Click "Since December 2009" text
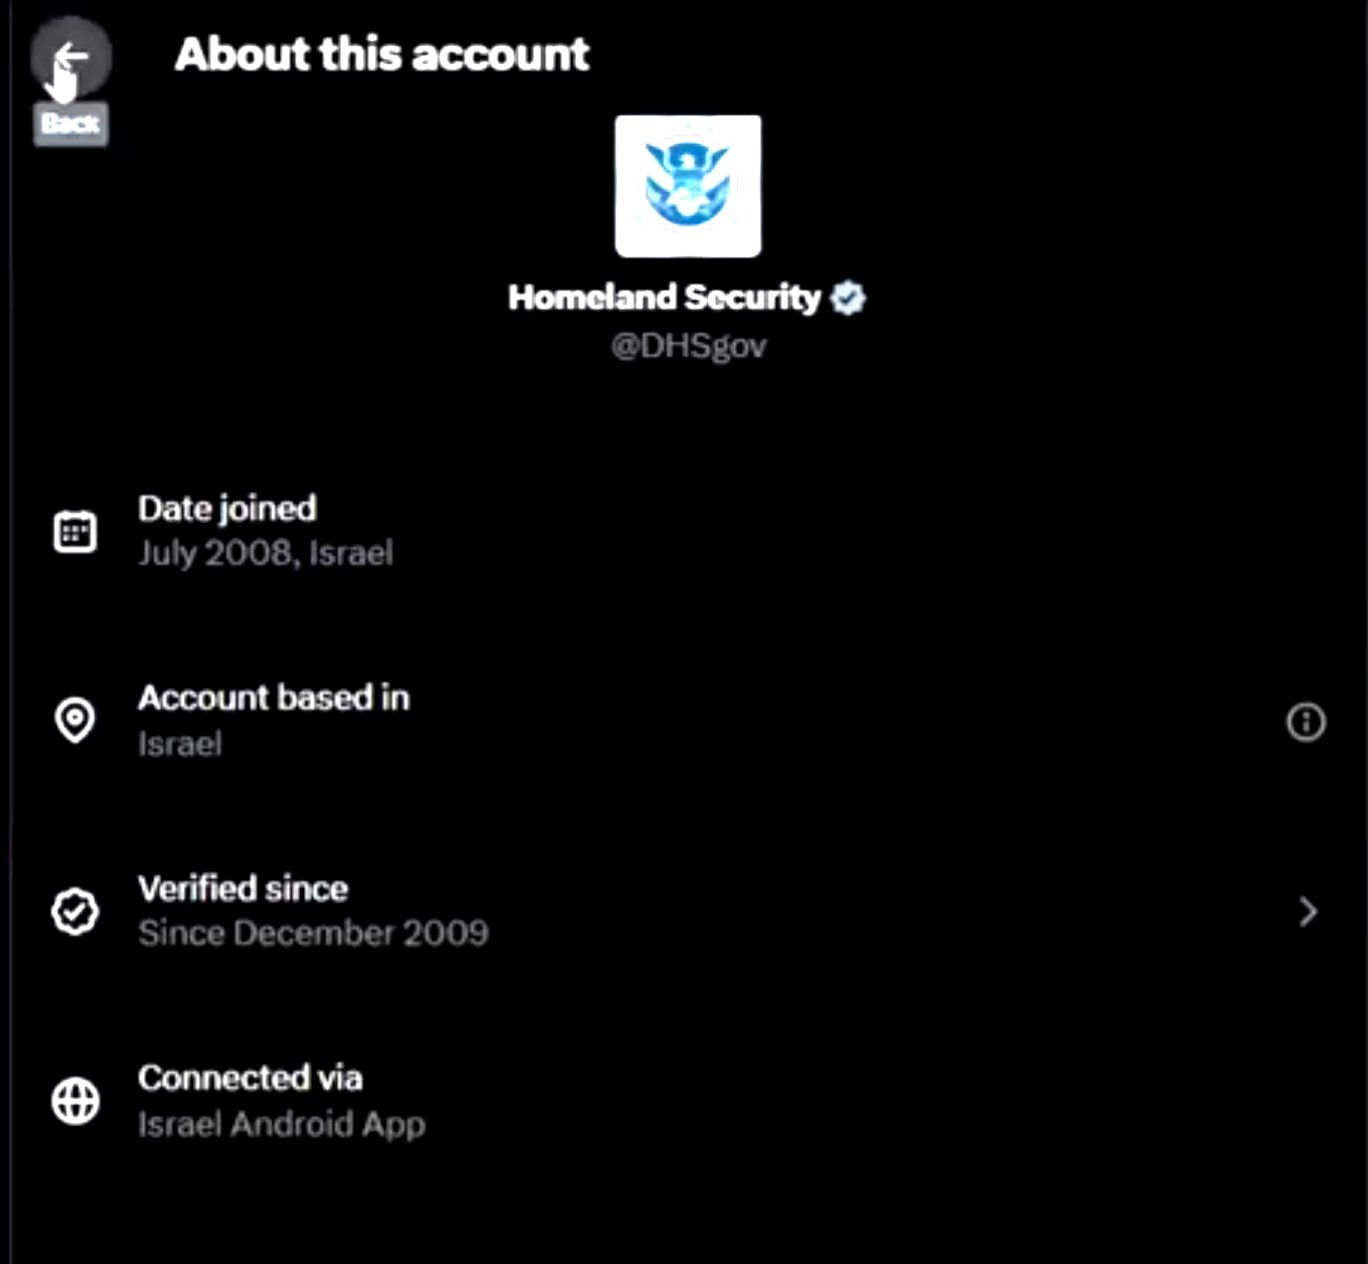 [x=313, y=933]
